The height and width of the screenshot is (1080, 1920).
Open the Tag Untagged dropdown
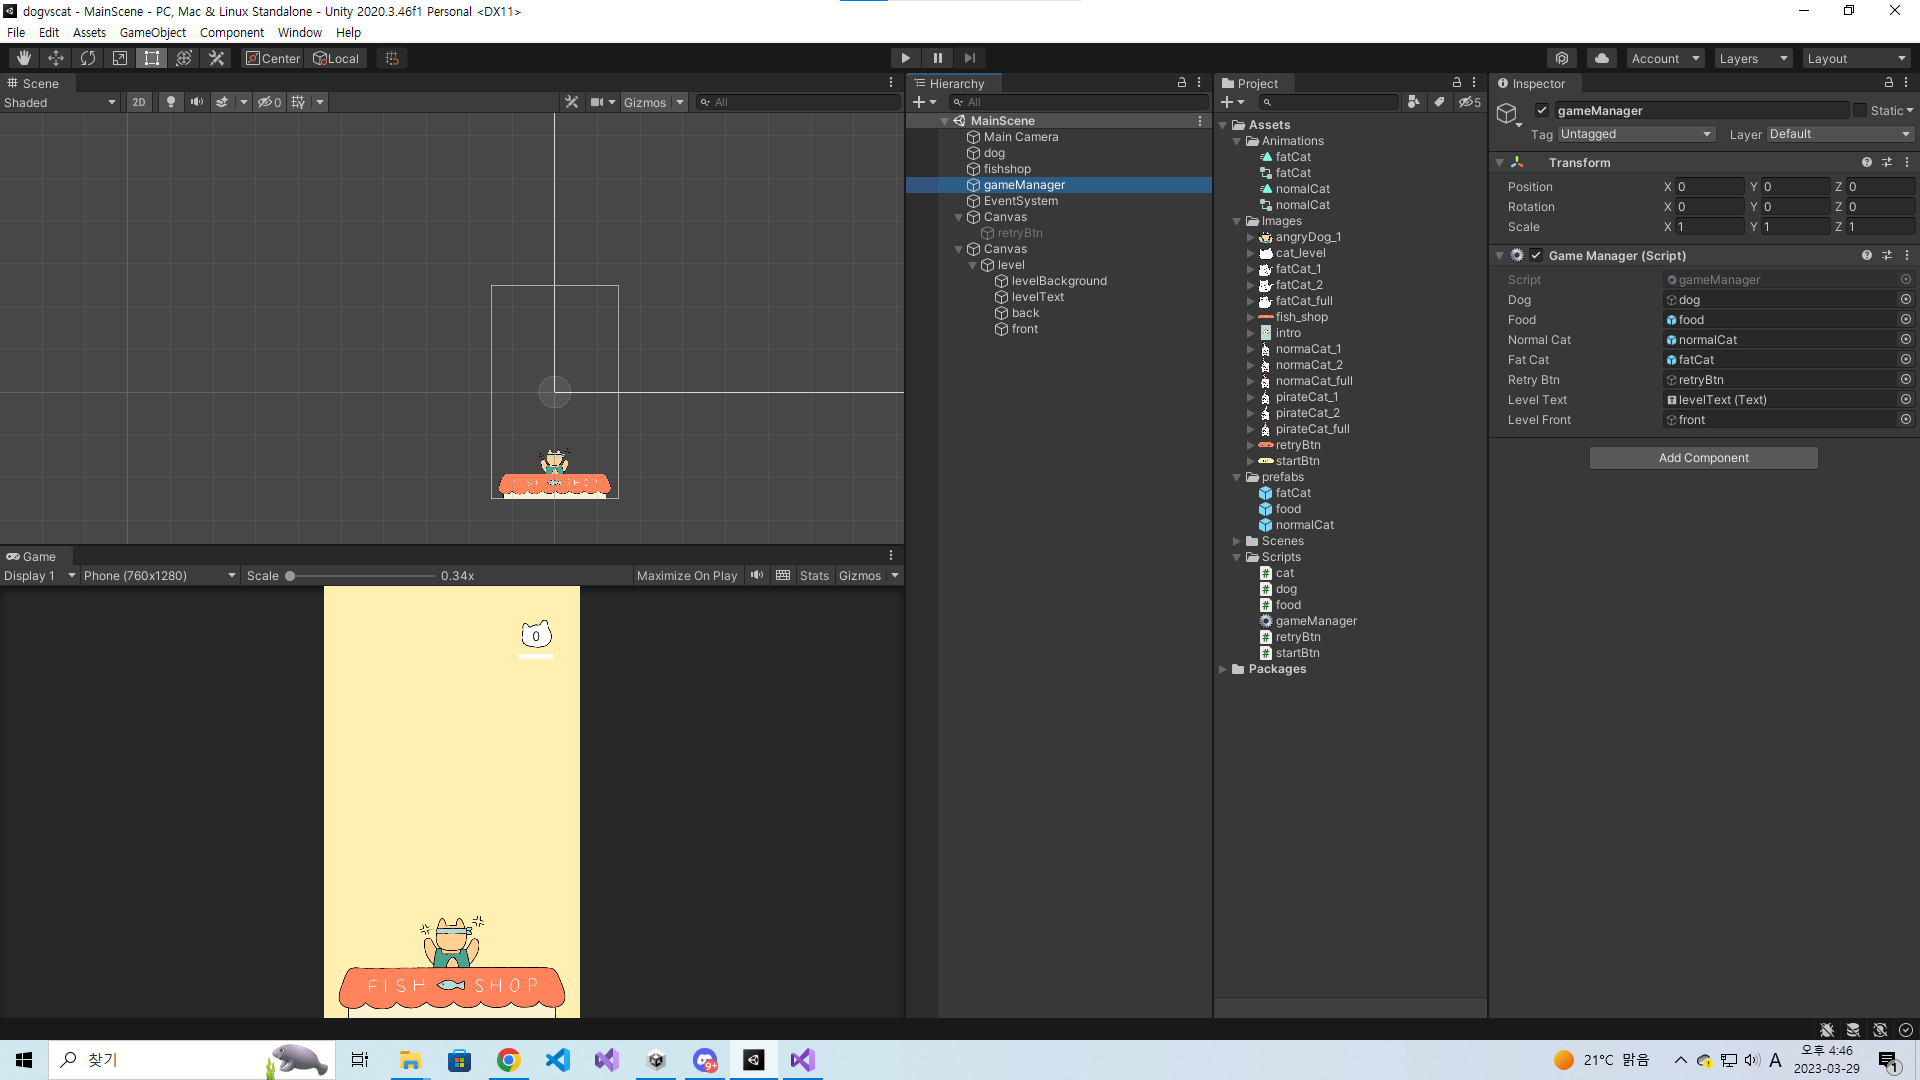tap(1636, 134)
